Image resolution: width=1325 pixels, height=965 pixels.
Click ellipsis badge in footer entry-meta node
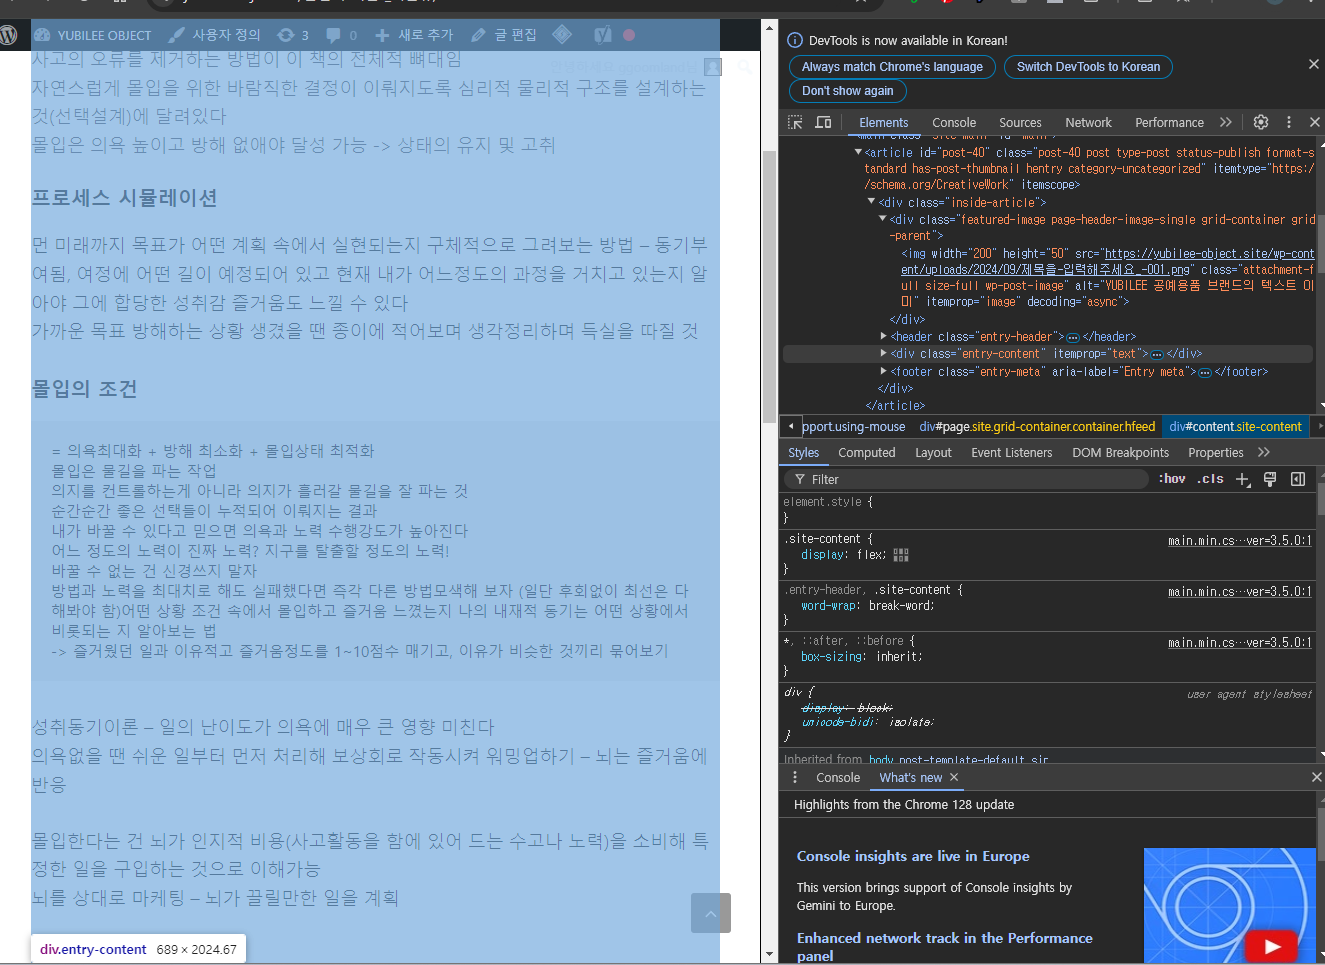[x=1205, y=372]
